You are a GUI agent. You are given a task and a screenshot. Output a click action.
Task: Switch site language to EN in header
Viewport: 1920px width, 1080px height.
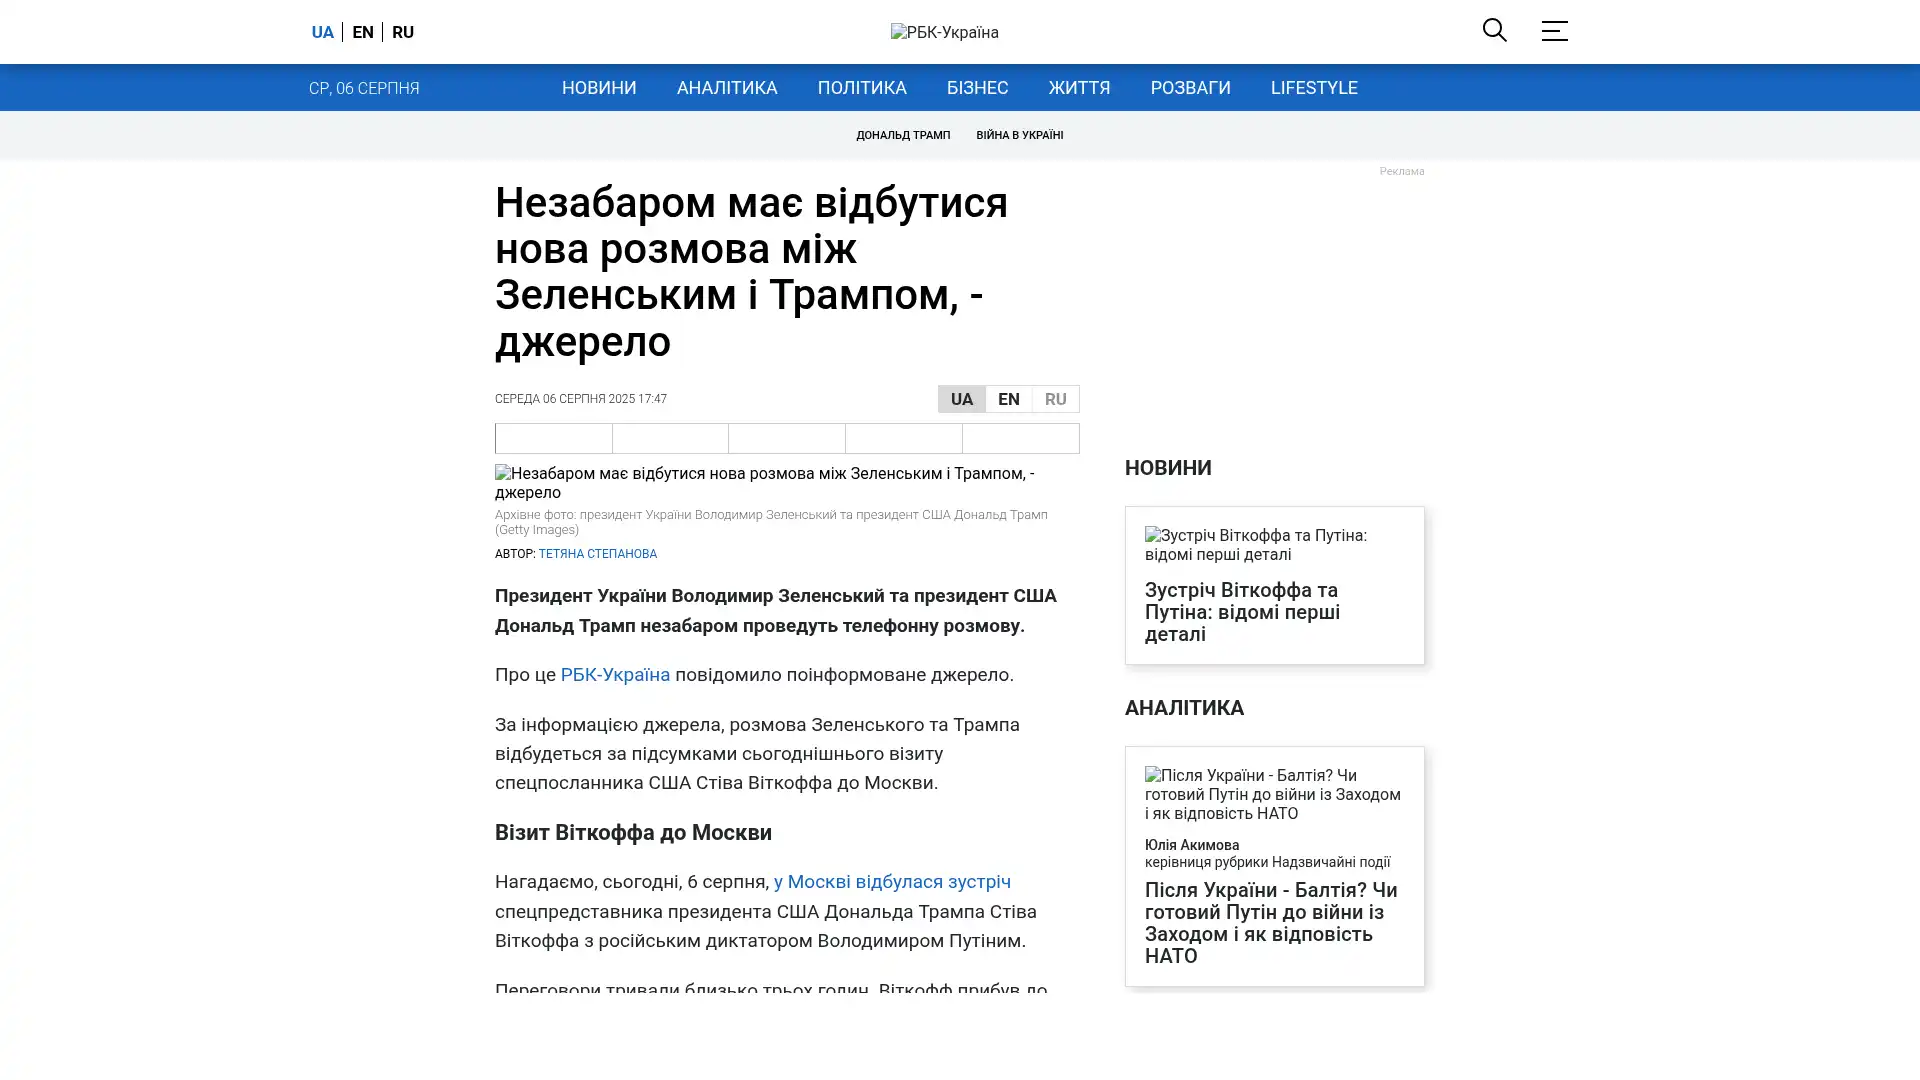[x=362, y=32]
